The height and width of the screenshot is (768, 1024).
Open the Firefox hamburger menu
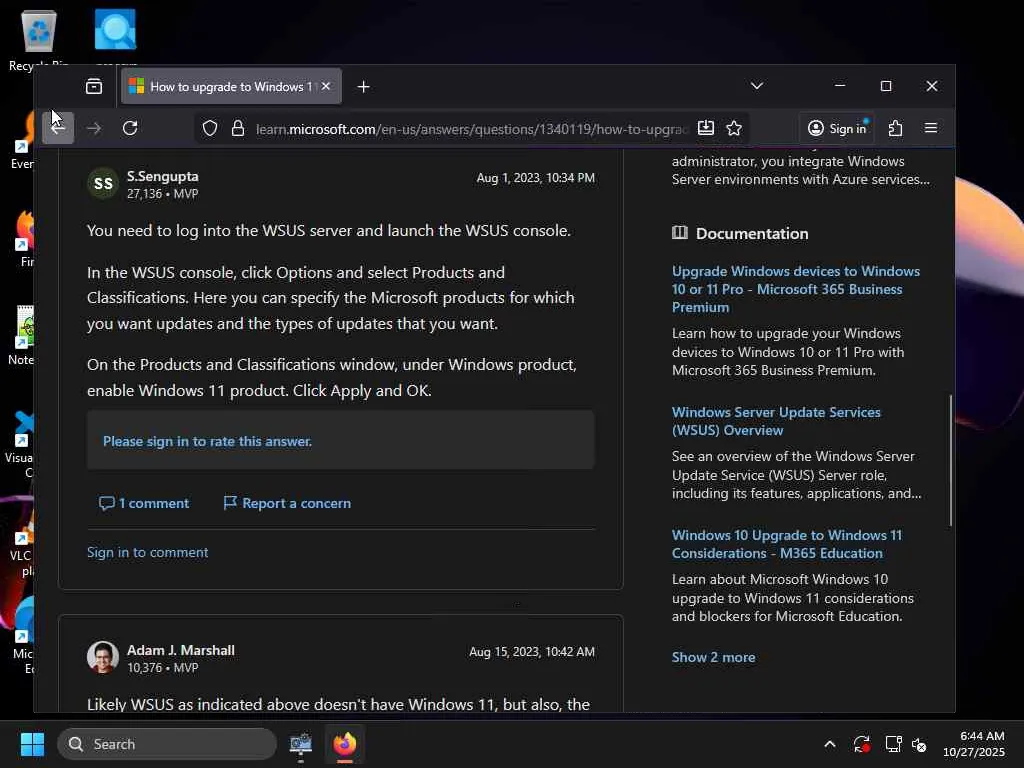coord(931,128)
